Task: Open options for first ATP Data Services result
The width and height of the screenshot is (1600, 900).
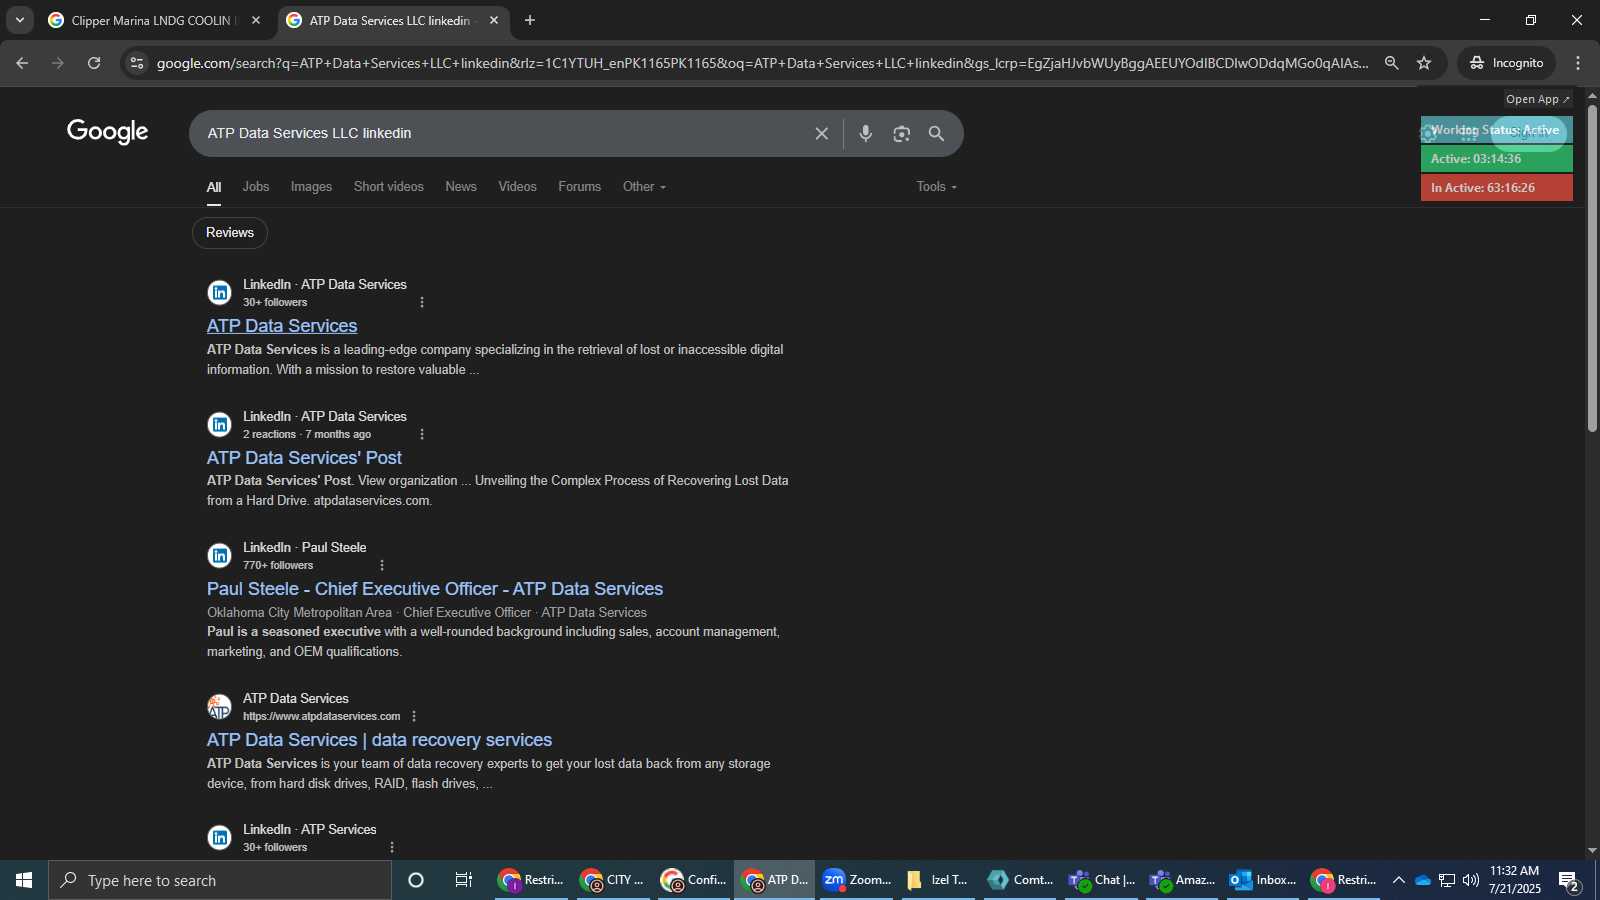Action: click(x=422, y=302)
